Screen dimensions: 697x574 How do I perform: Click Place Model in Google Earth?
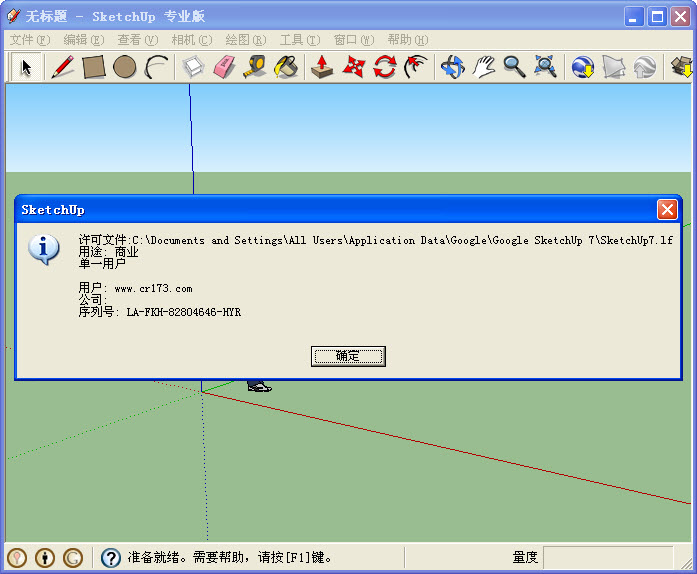(x=645, y=67)
